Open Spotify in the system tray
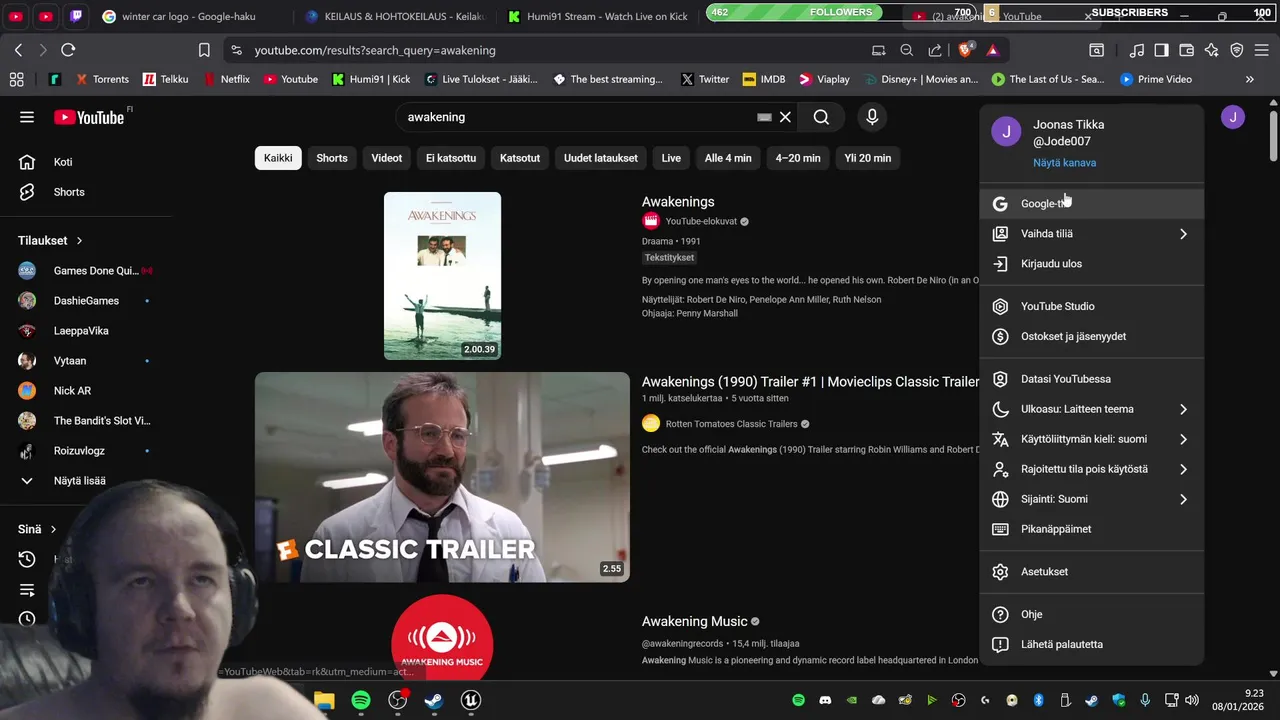The image size is (1280, 720). (x=798, y=700)
